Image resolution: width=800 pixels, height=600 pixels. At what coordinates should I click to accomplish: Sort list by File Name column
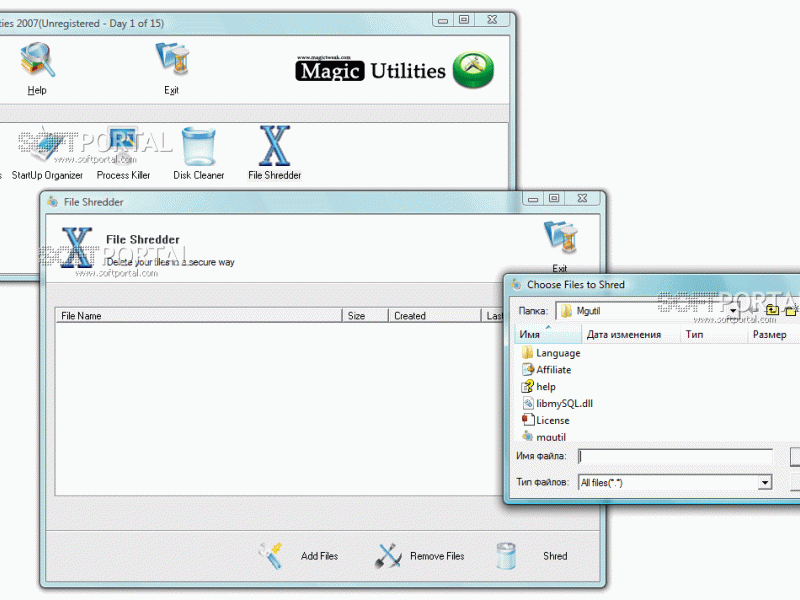[x=198, y=316]
